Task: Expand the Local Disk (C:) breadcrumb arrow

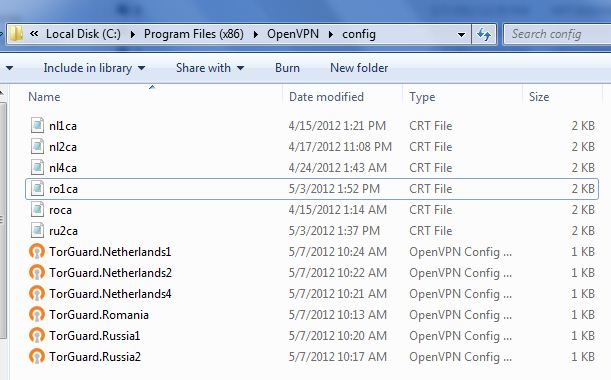Action: tap(132, 34)
